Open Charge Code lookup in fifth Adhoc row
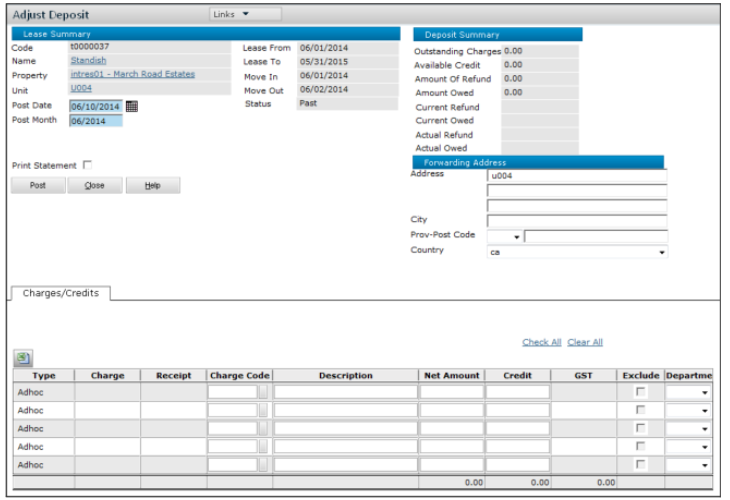This screenshot has height=500, width=730. coord(264,465)
